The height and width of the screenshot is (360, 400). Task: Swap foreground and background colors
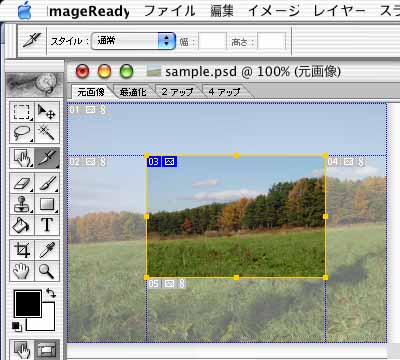(x=51, y=293)
